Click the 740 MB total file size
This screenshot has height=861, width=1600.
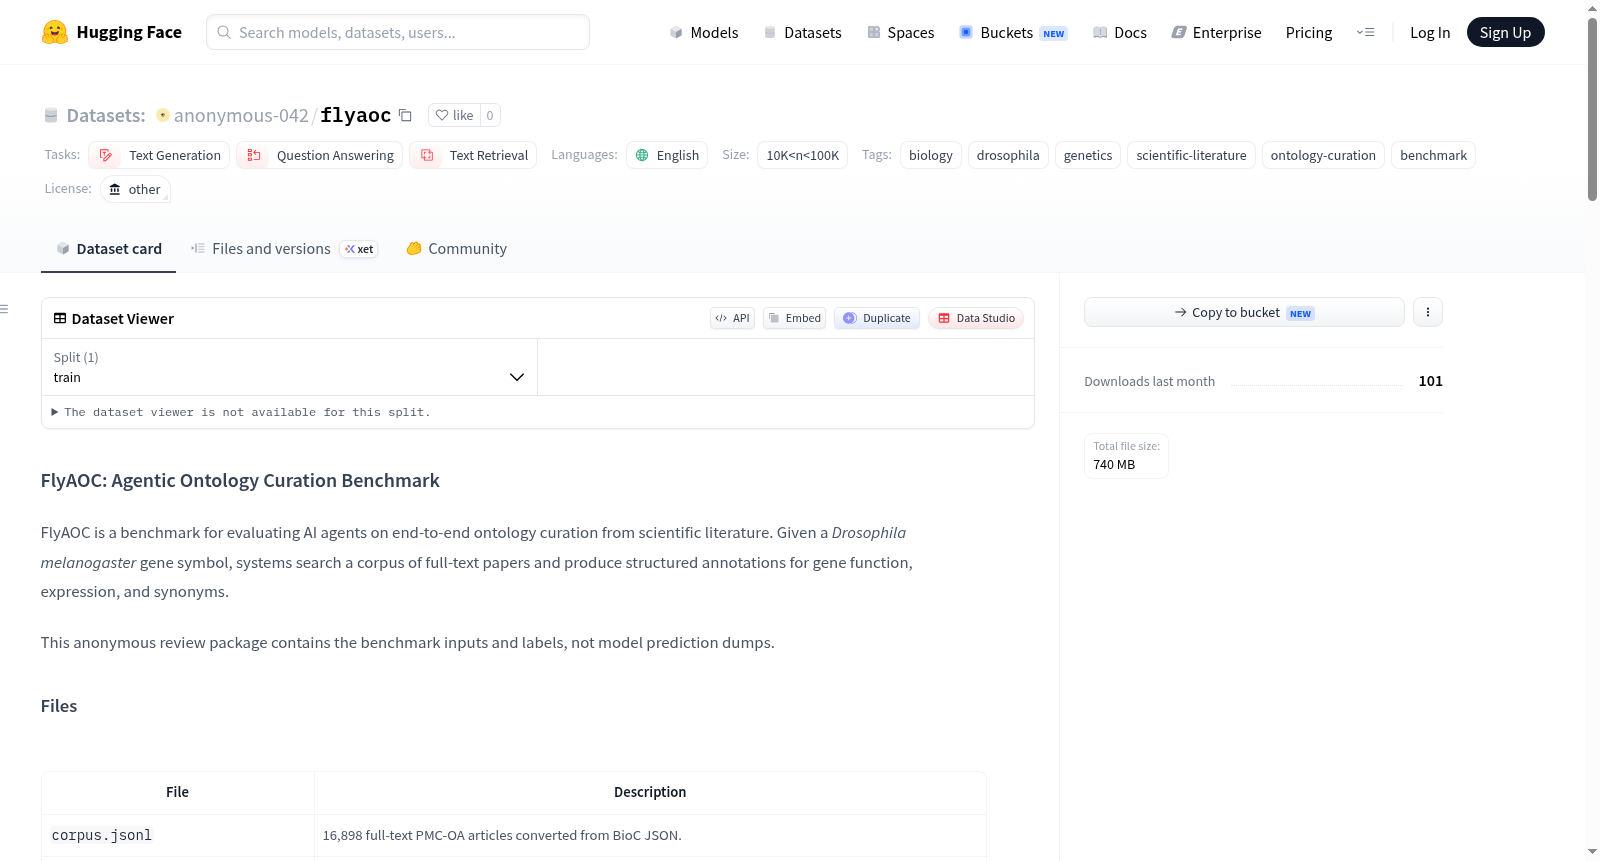1114,464
